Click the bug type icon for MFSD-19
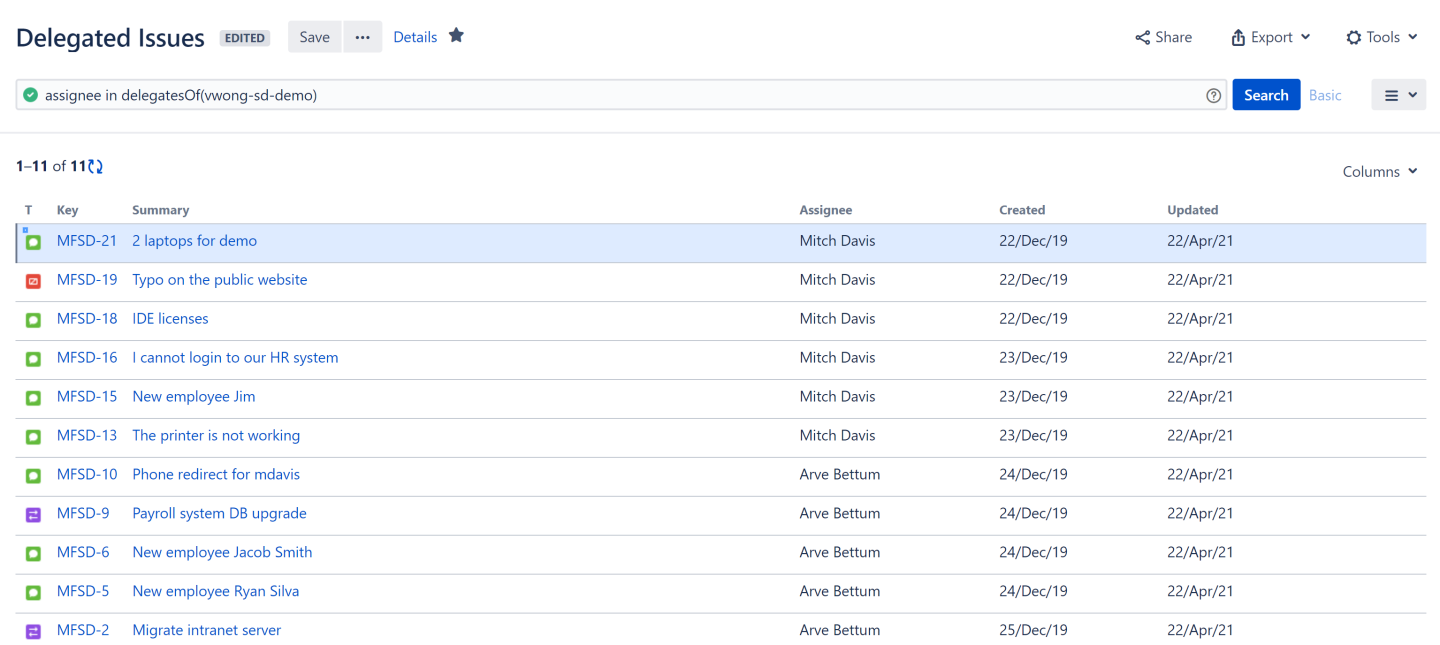 (x=33, y=281)
